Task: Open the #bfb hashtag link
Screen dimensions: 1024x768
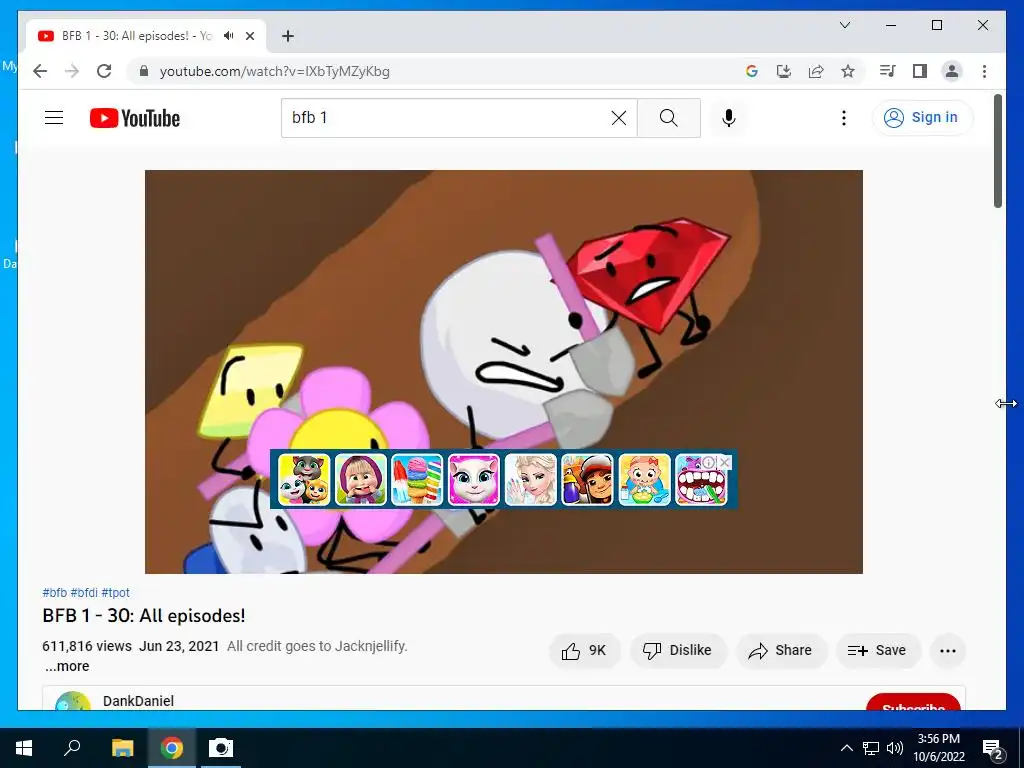Action: point(54,592)
